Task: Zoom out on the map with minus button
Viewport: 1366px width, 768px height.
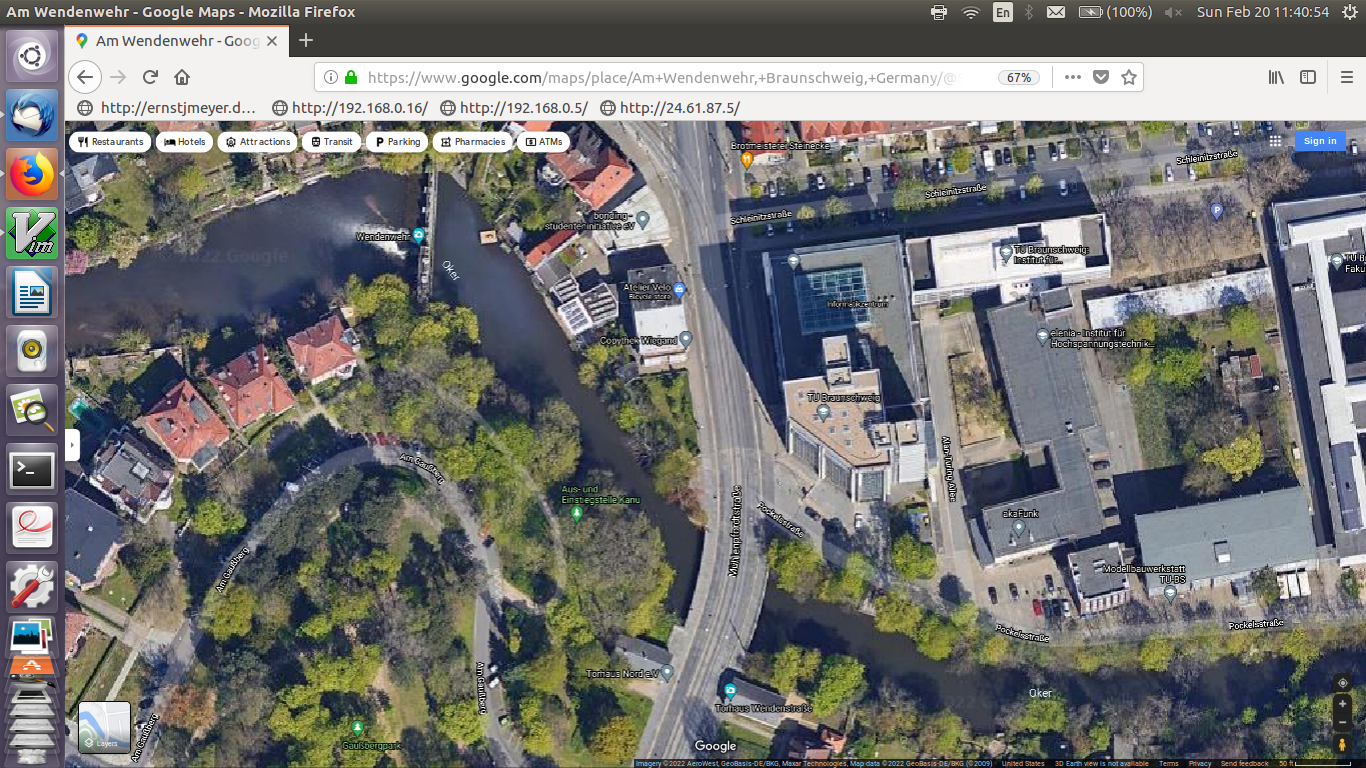Action: pos(1342,722)
